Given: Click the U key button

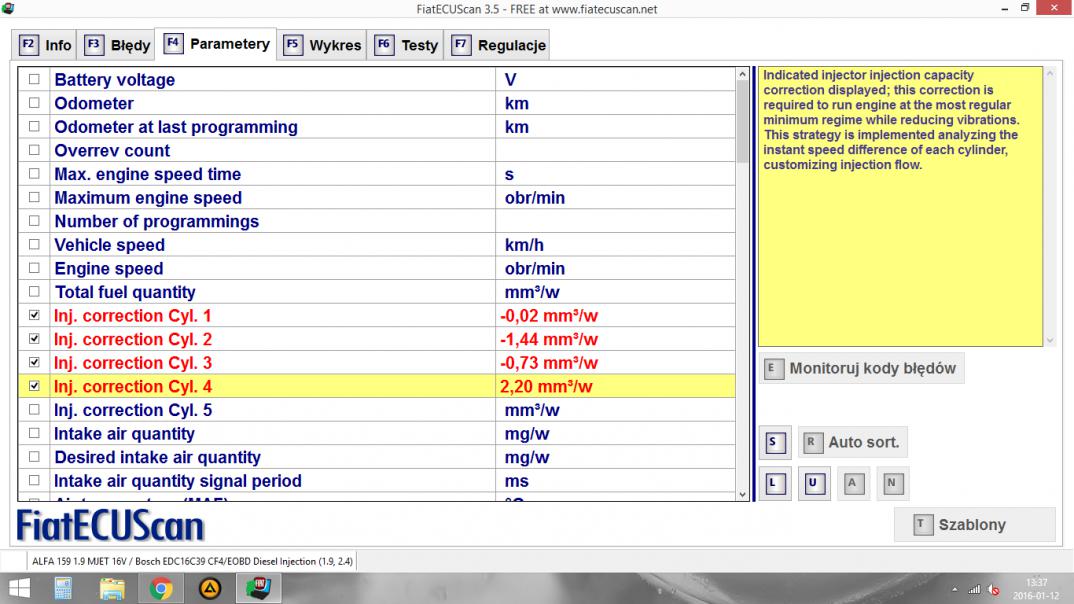Looking at the screenshot, I should click(814, 483).
